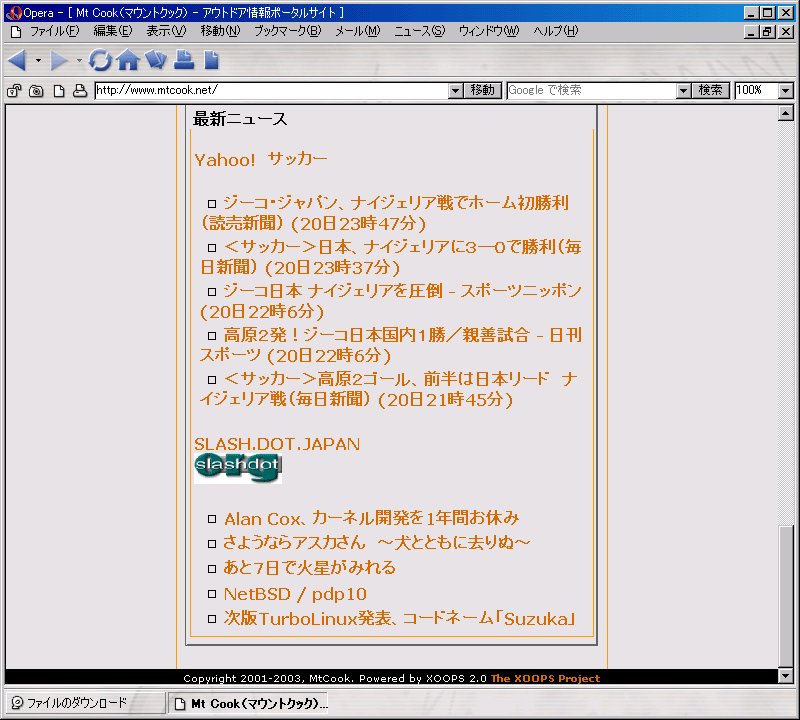Open あと7日で火星がみれる link
800x720 pixels.
tap(310, 568)
